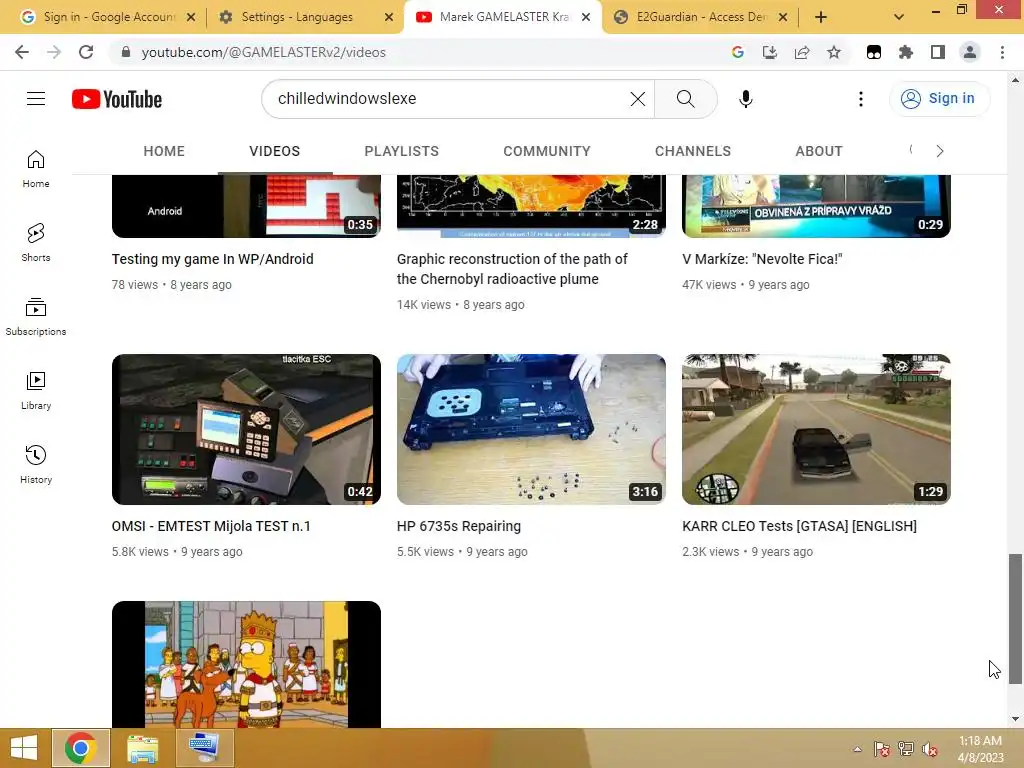
Task: Click the Google icon in address bar
Action: tap(738, 52)
